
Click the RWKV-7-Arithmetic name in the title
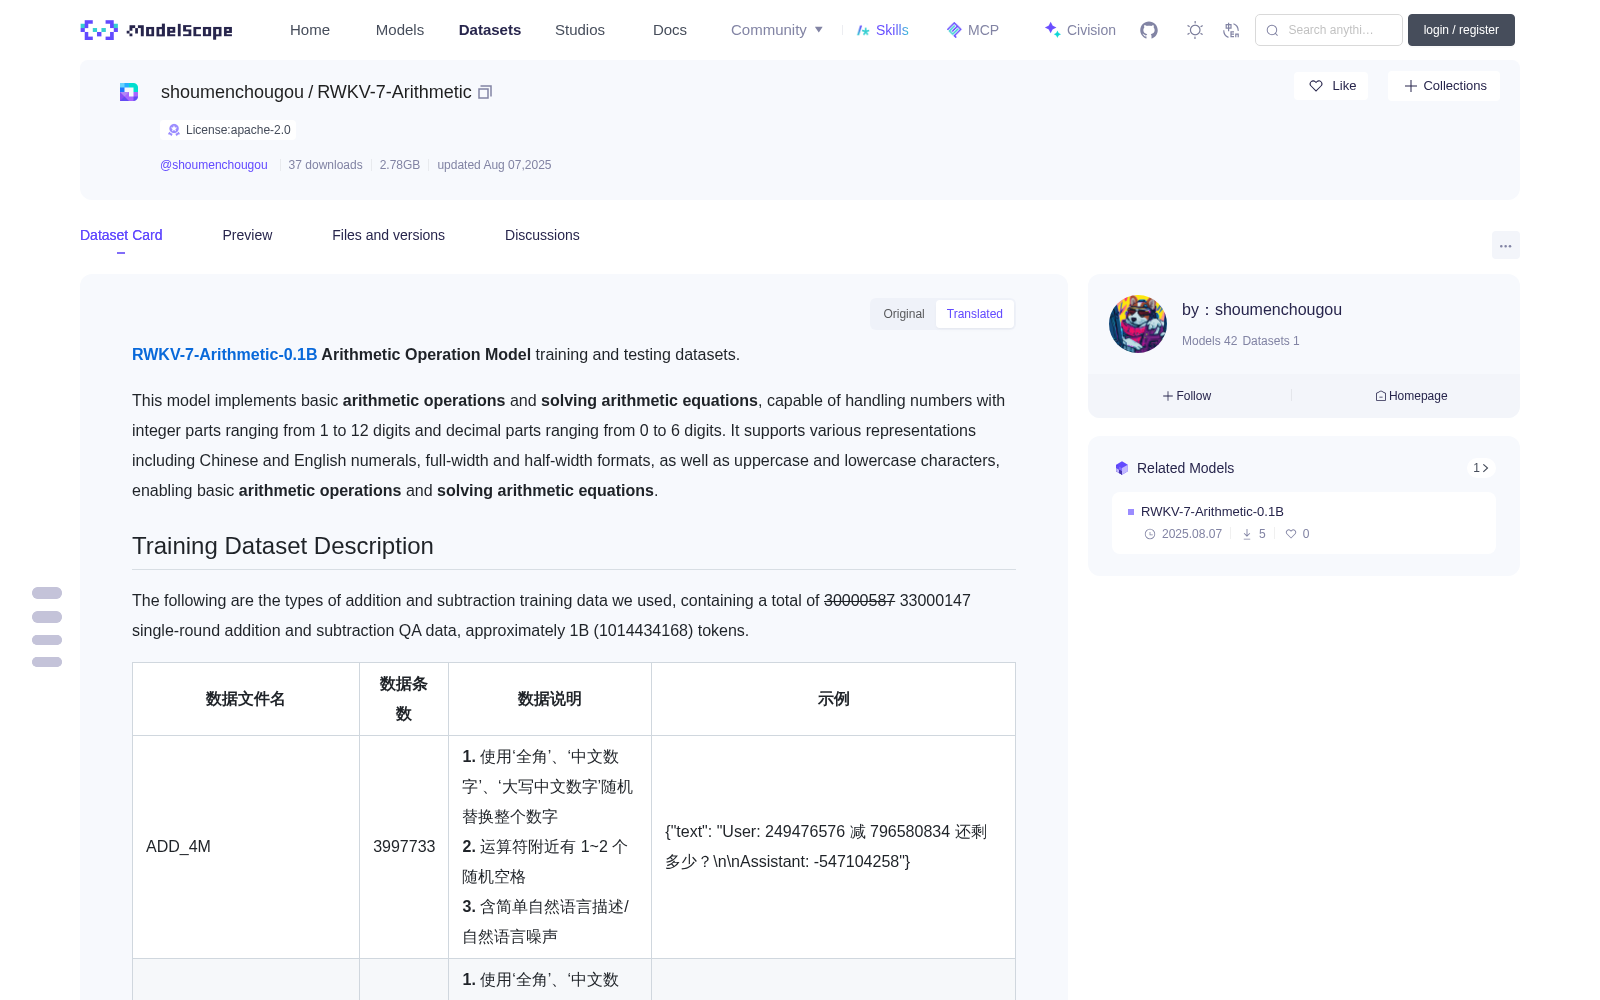click(394, 92)
